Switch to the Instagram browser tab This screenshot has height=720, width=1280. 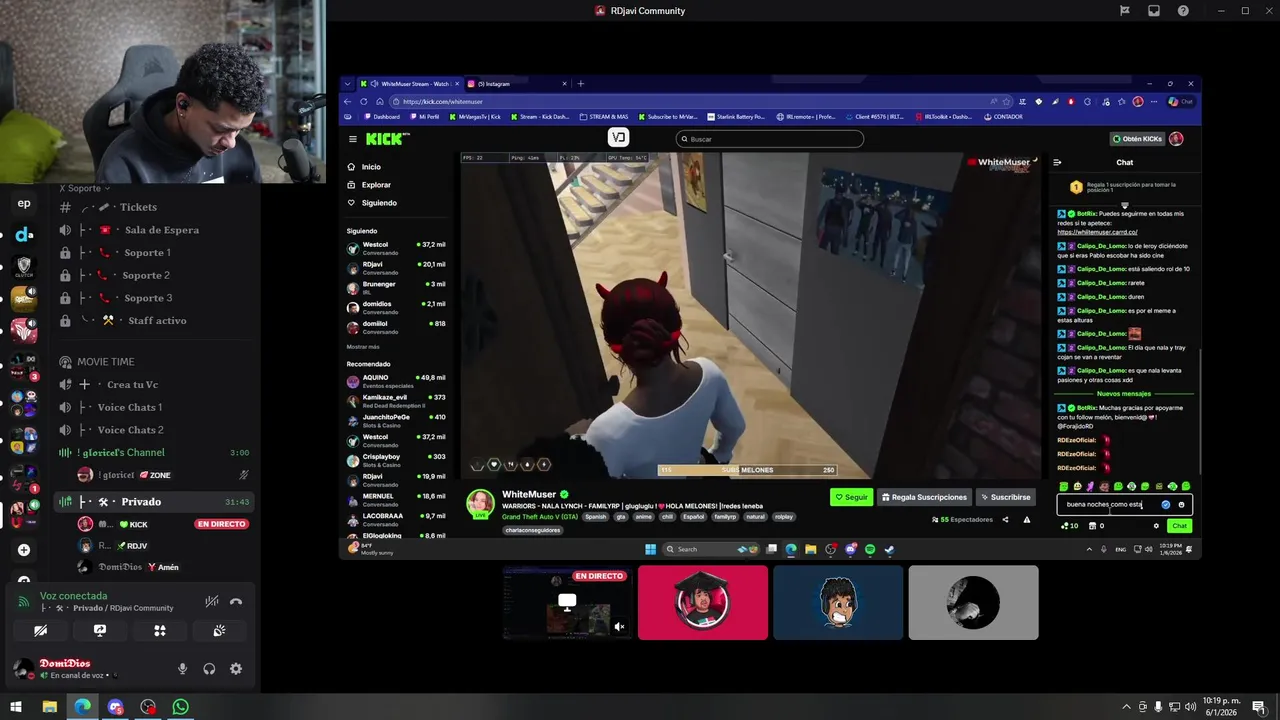520,84
